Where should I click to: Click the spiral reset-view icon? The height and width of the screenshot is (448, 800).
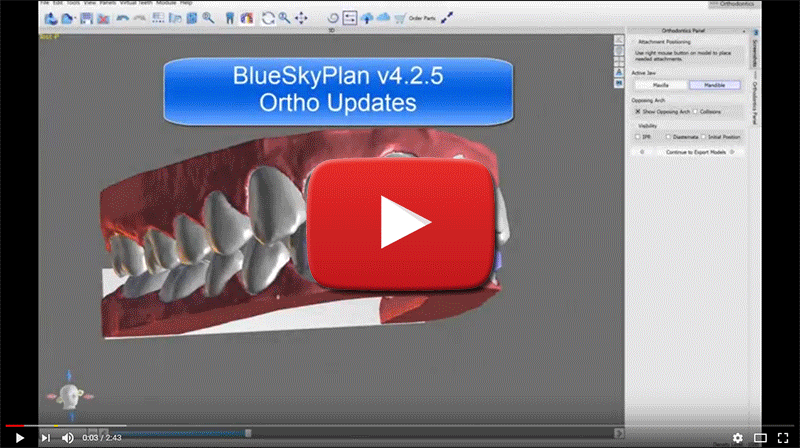333,18
